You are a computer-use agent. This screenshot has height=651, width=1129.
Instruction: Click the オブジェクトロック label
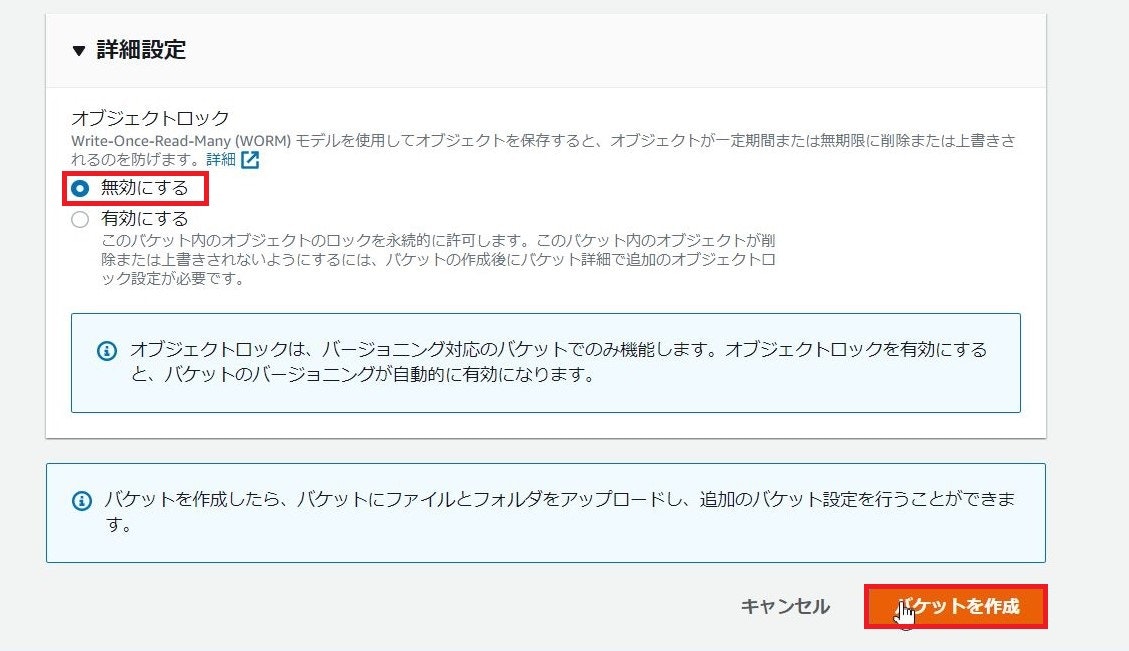[x=150, y=117]
